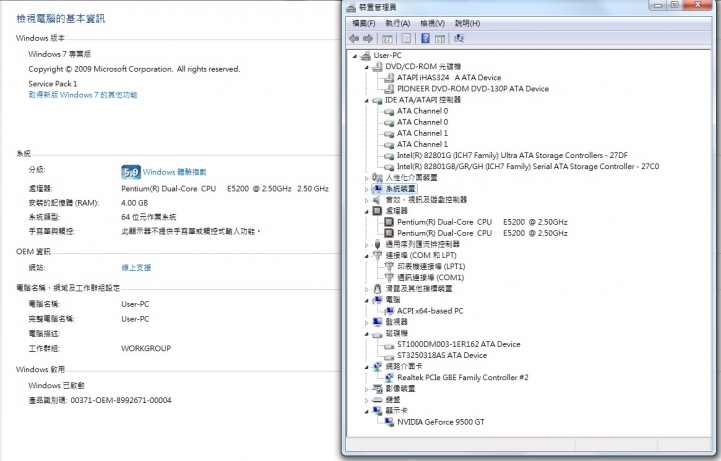Open Properties from the Device Manager toolbar

(406, 39)
